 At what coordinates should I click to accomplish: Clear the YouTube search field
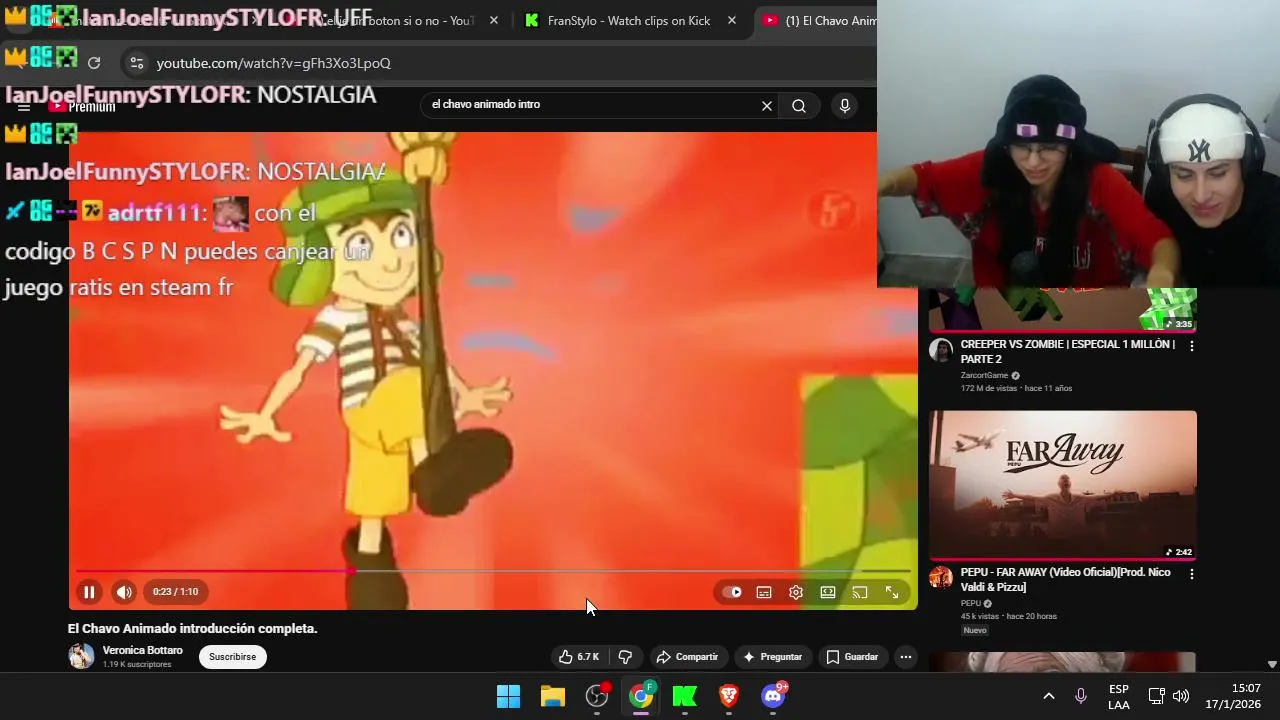point(767,106)
